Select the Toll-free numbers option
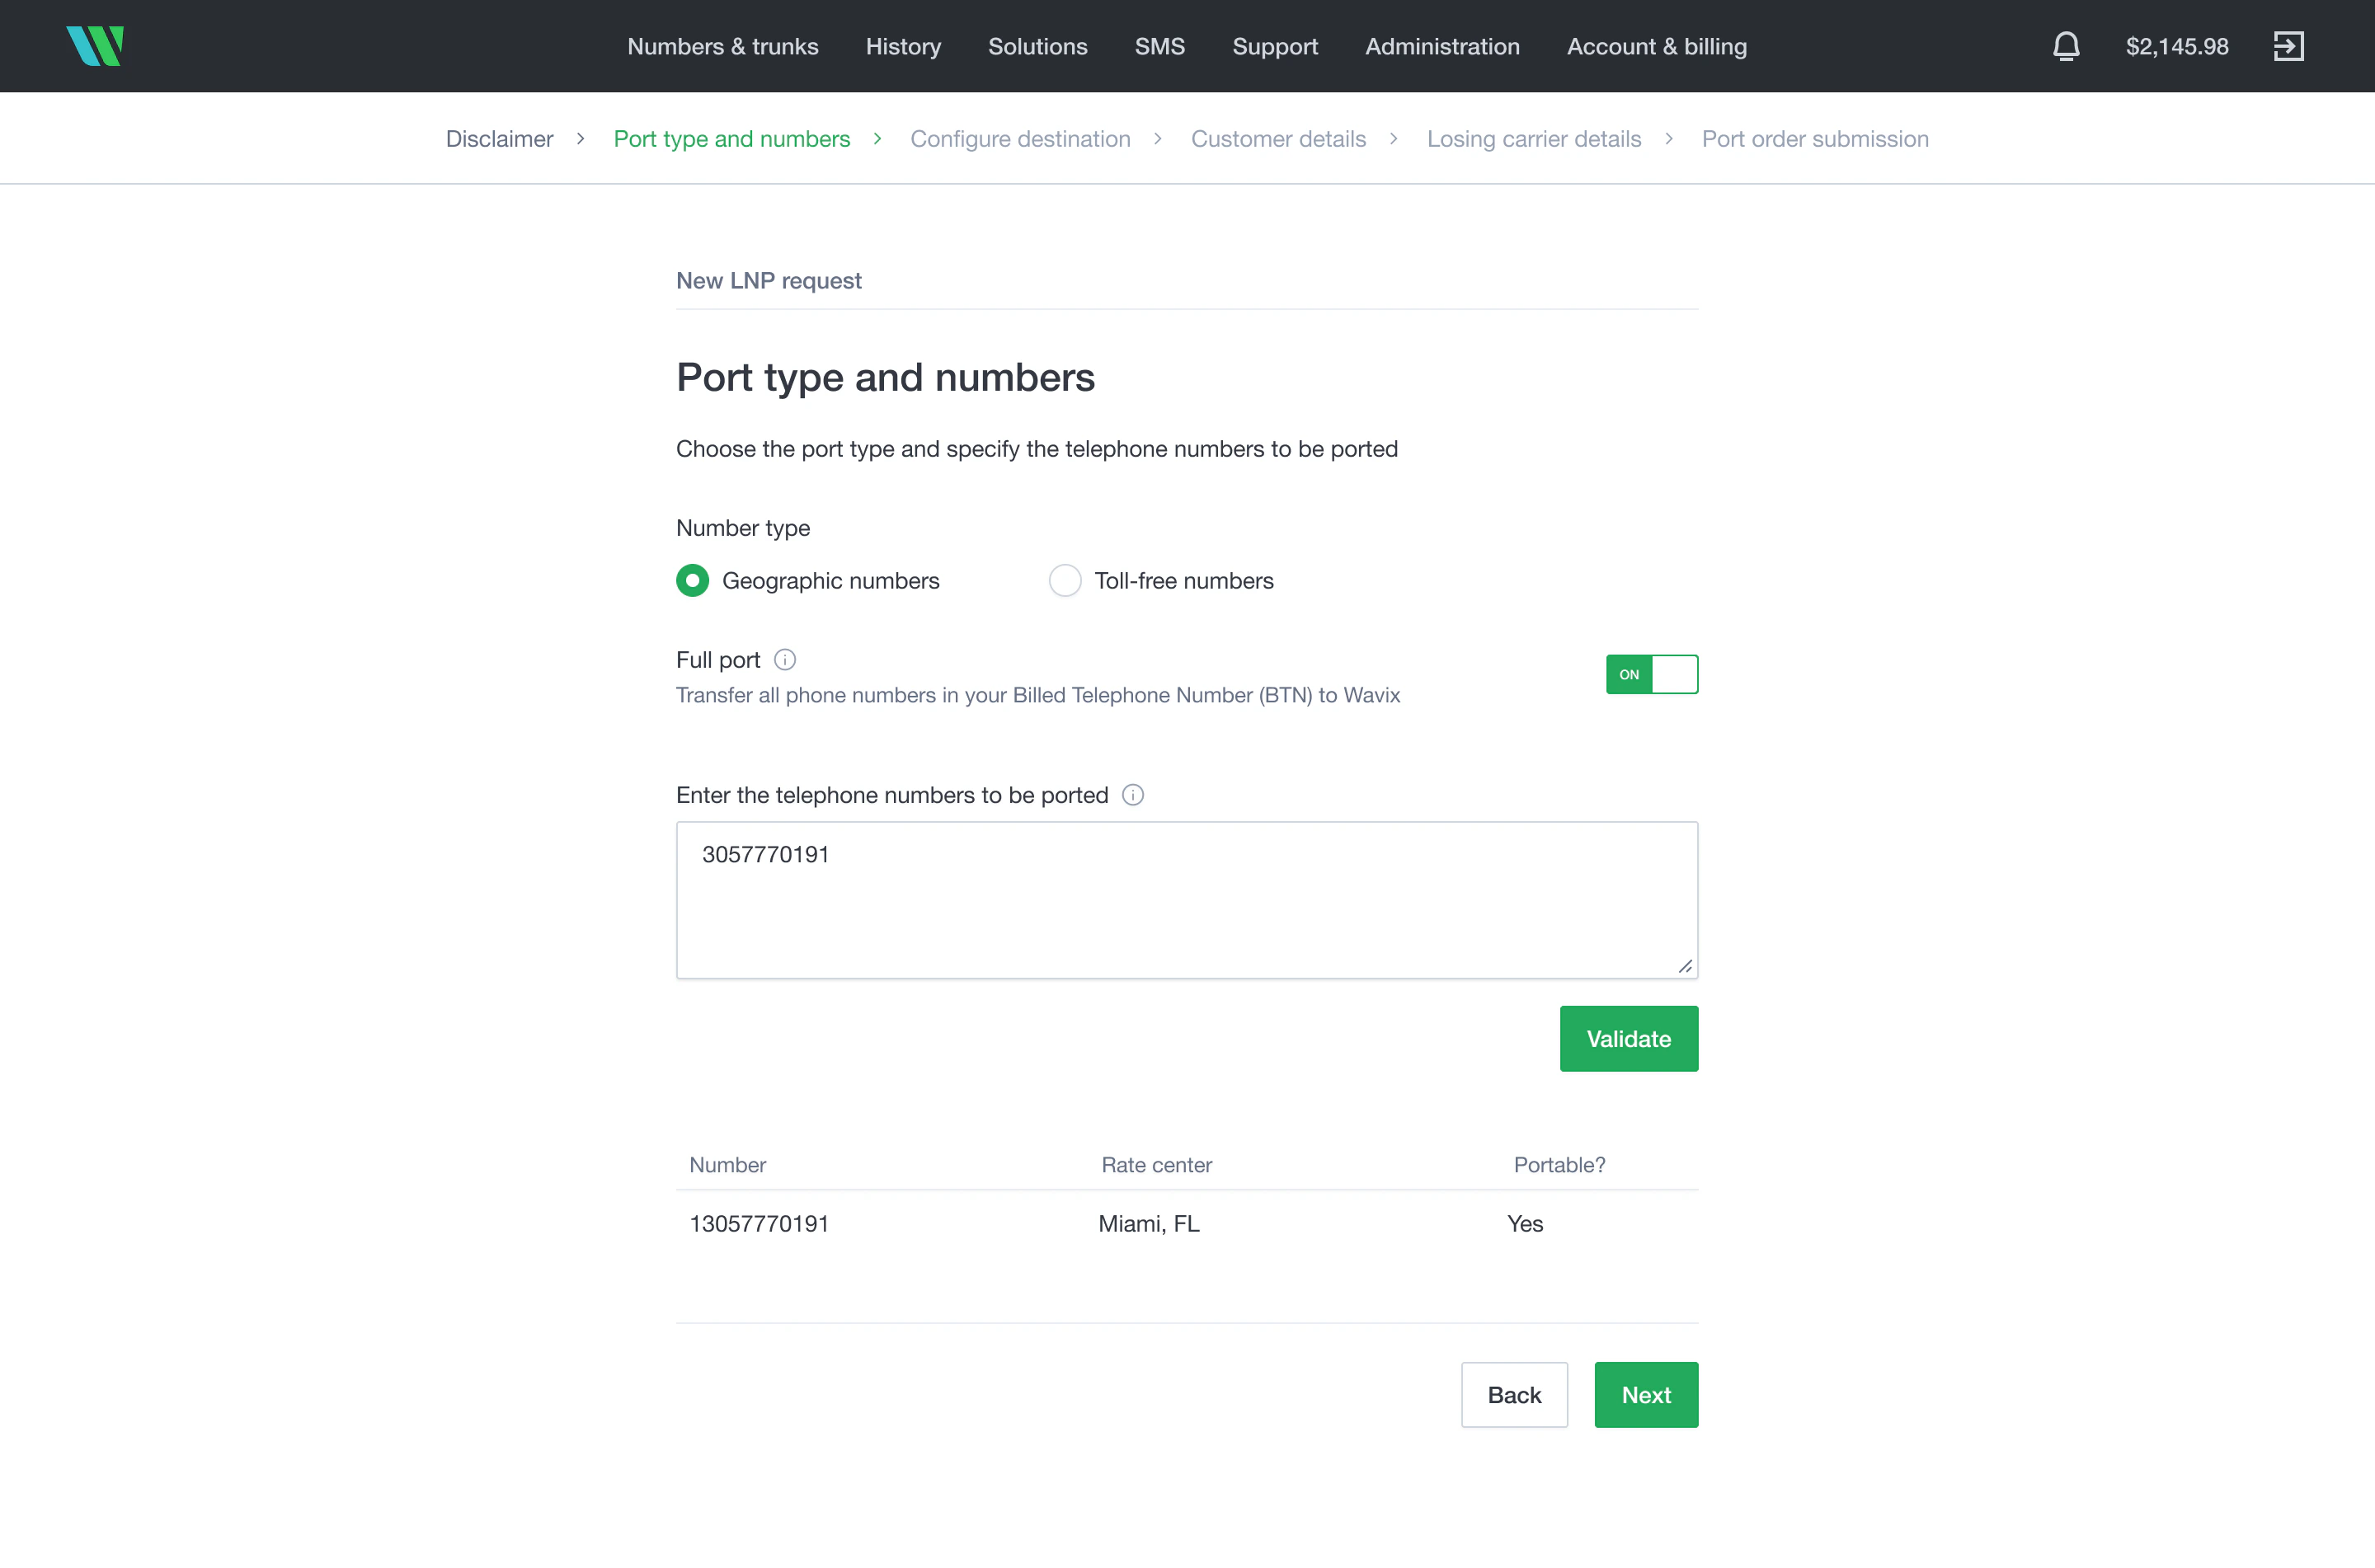Screen dimensions: 2375x1568 1065,580
